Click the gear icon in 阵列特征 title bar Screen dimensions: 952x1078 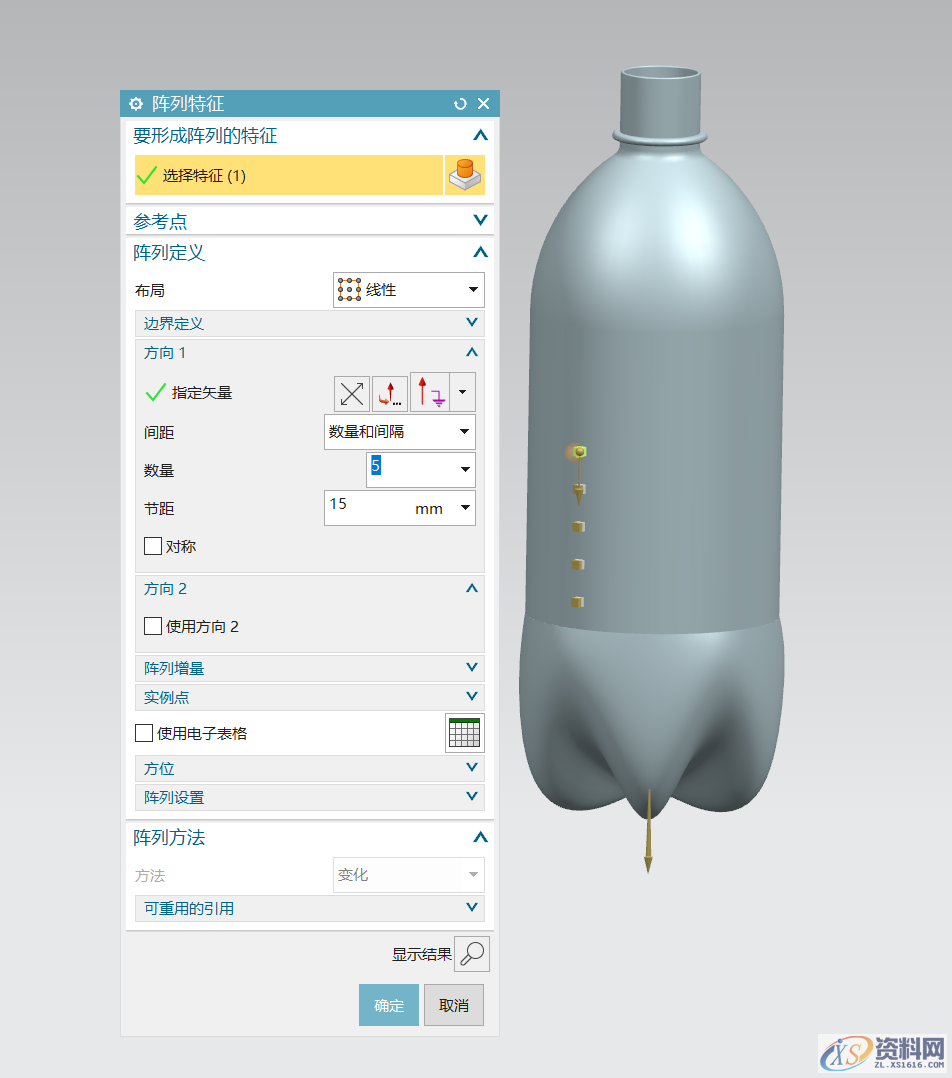(x=136, y=103)
